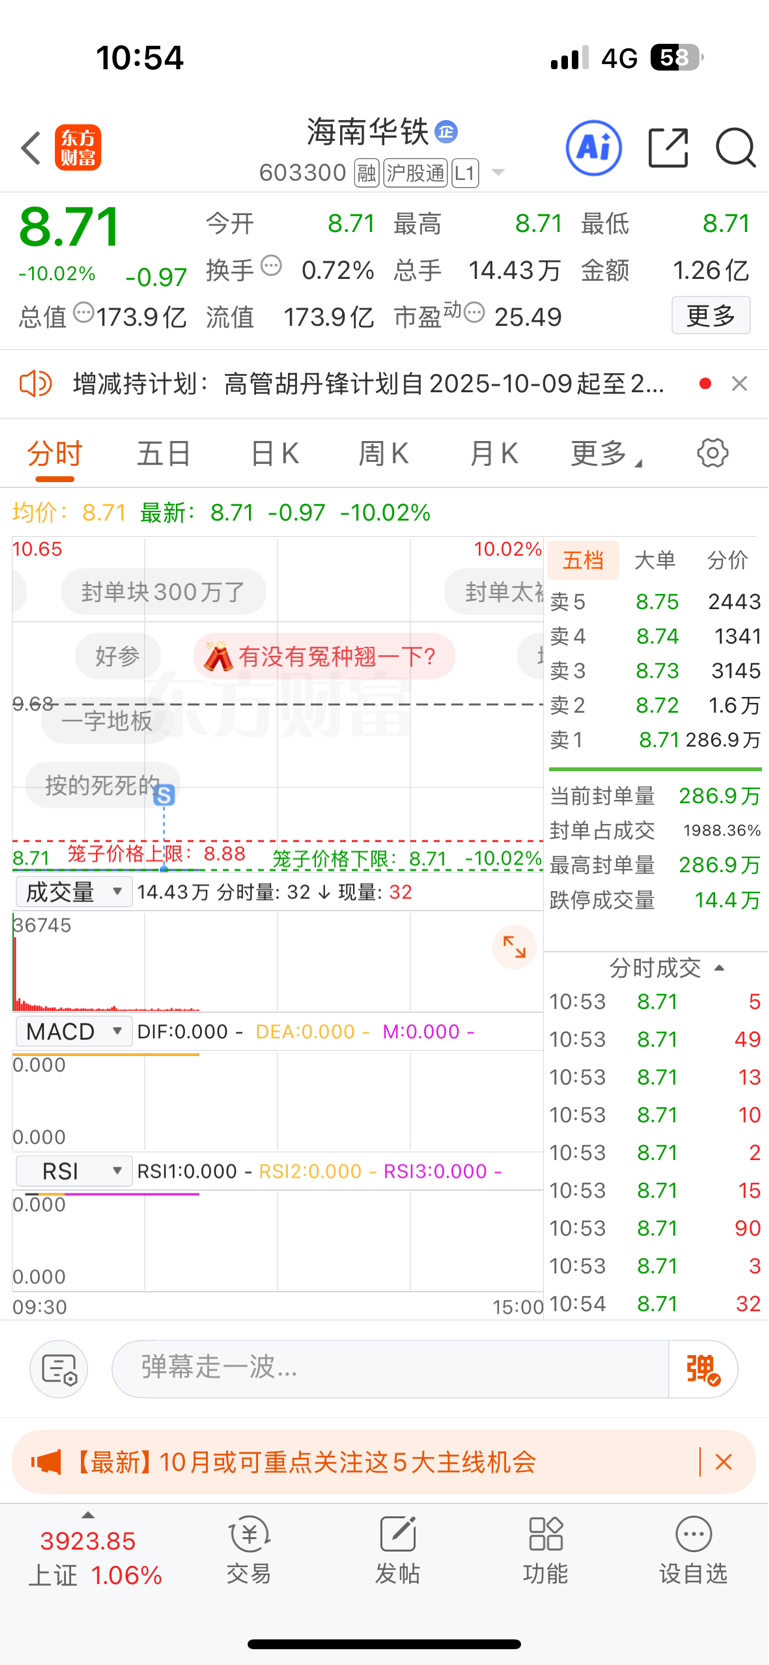Tap the S marker on the chart
The height and width of the screenshot is (1665, 769).
[x=164, y=795]
